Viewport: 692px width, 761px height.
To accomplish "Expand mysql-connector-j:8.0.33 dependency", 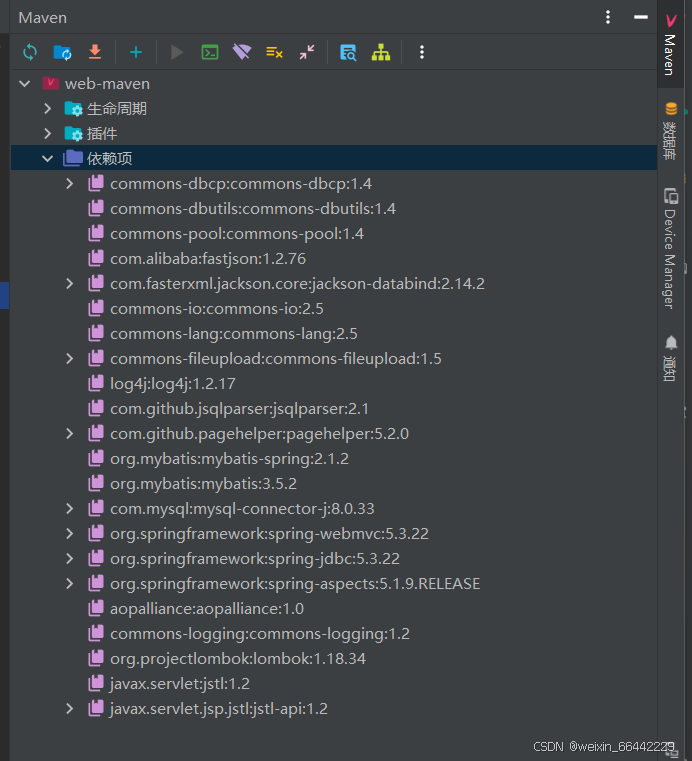I will pos(69,509).
